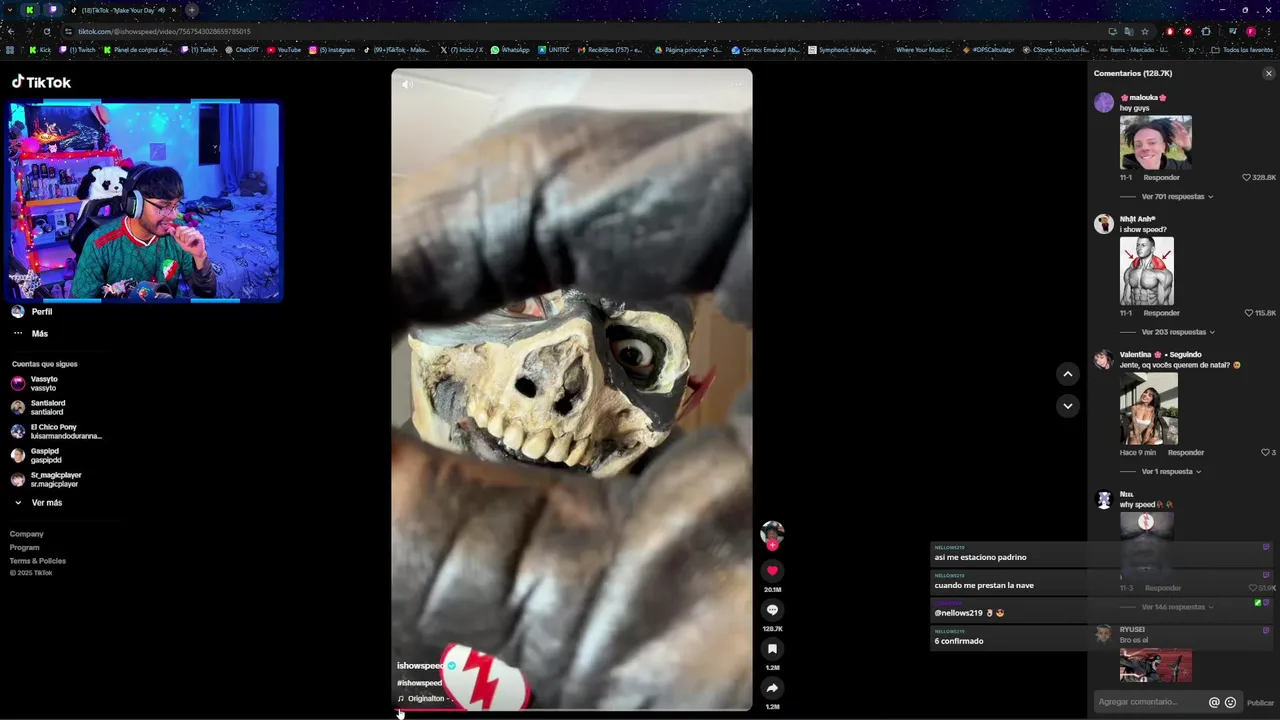Viewport: 1280px width, 720px height.
Task: Mute the video with the speaker icon
Action: point(407,84)
